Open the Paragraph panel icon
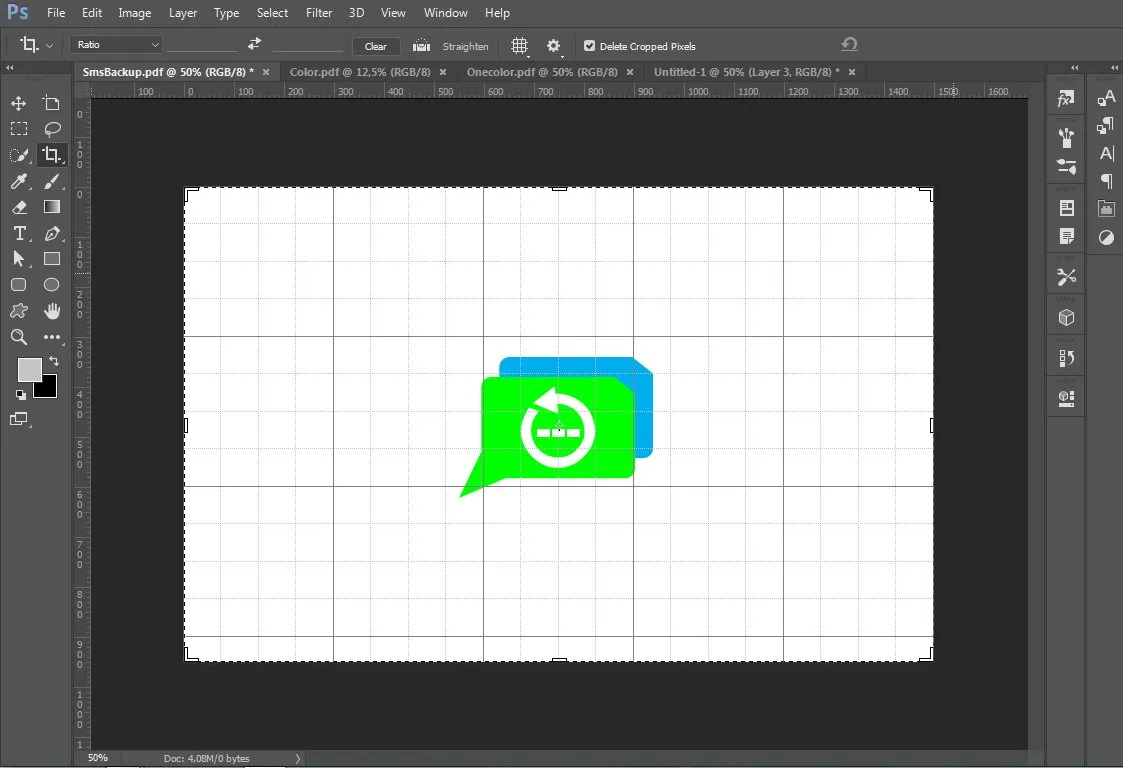The height and width of the screenshot is (768, 1123). 1107,181
